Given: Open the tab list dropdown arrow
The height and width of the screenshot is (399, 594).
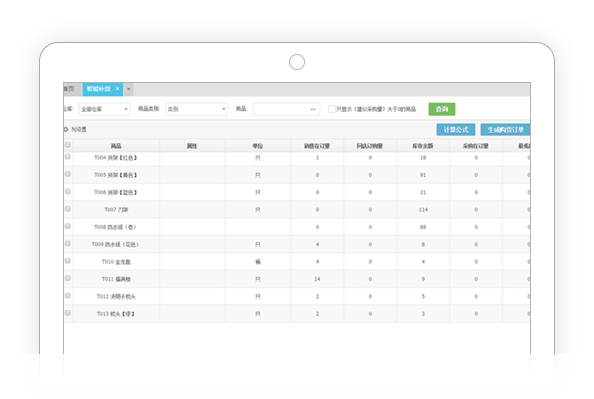Looking at the screenshot, I should (x=129, y=89).
